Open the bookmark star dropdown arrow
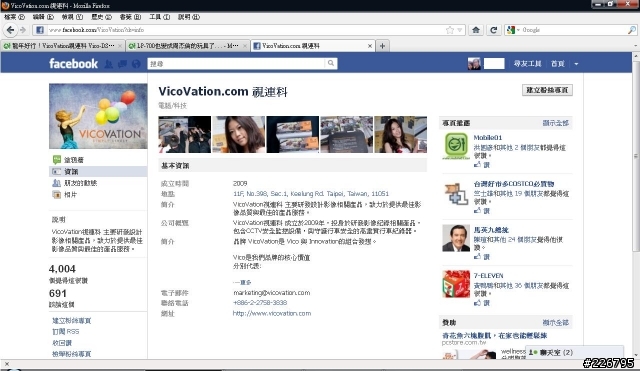The width and height of the screenshot is (640, 371). [460, 30]
